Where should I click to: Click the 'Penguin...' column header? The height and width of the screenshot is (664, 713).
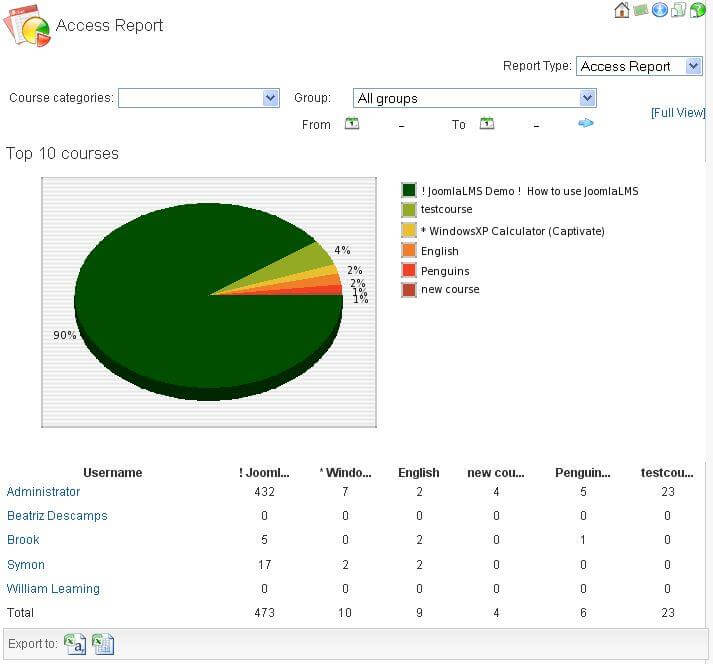tap(583, 473)
